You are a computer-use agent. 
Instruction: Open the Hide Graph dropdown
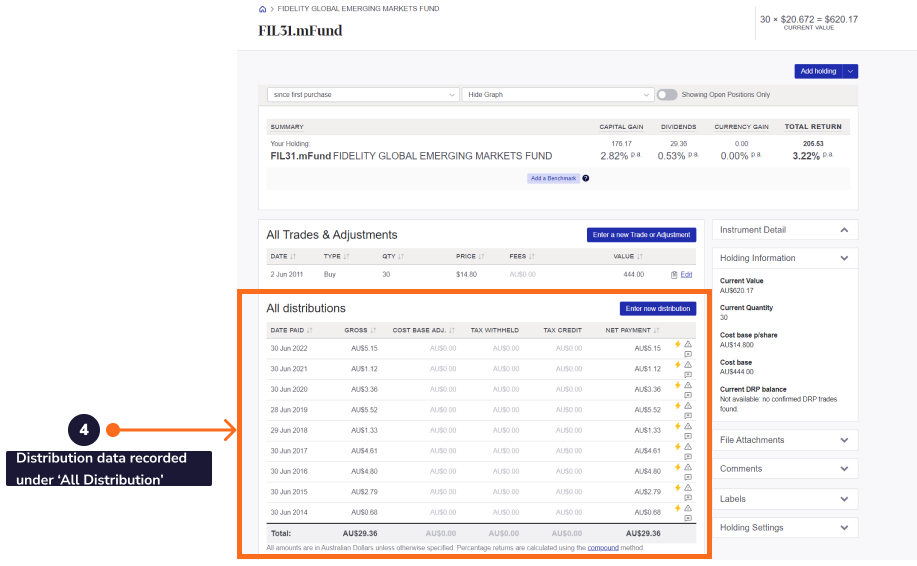click(x=557, y=95)
